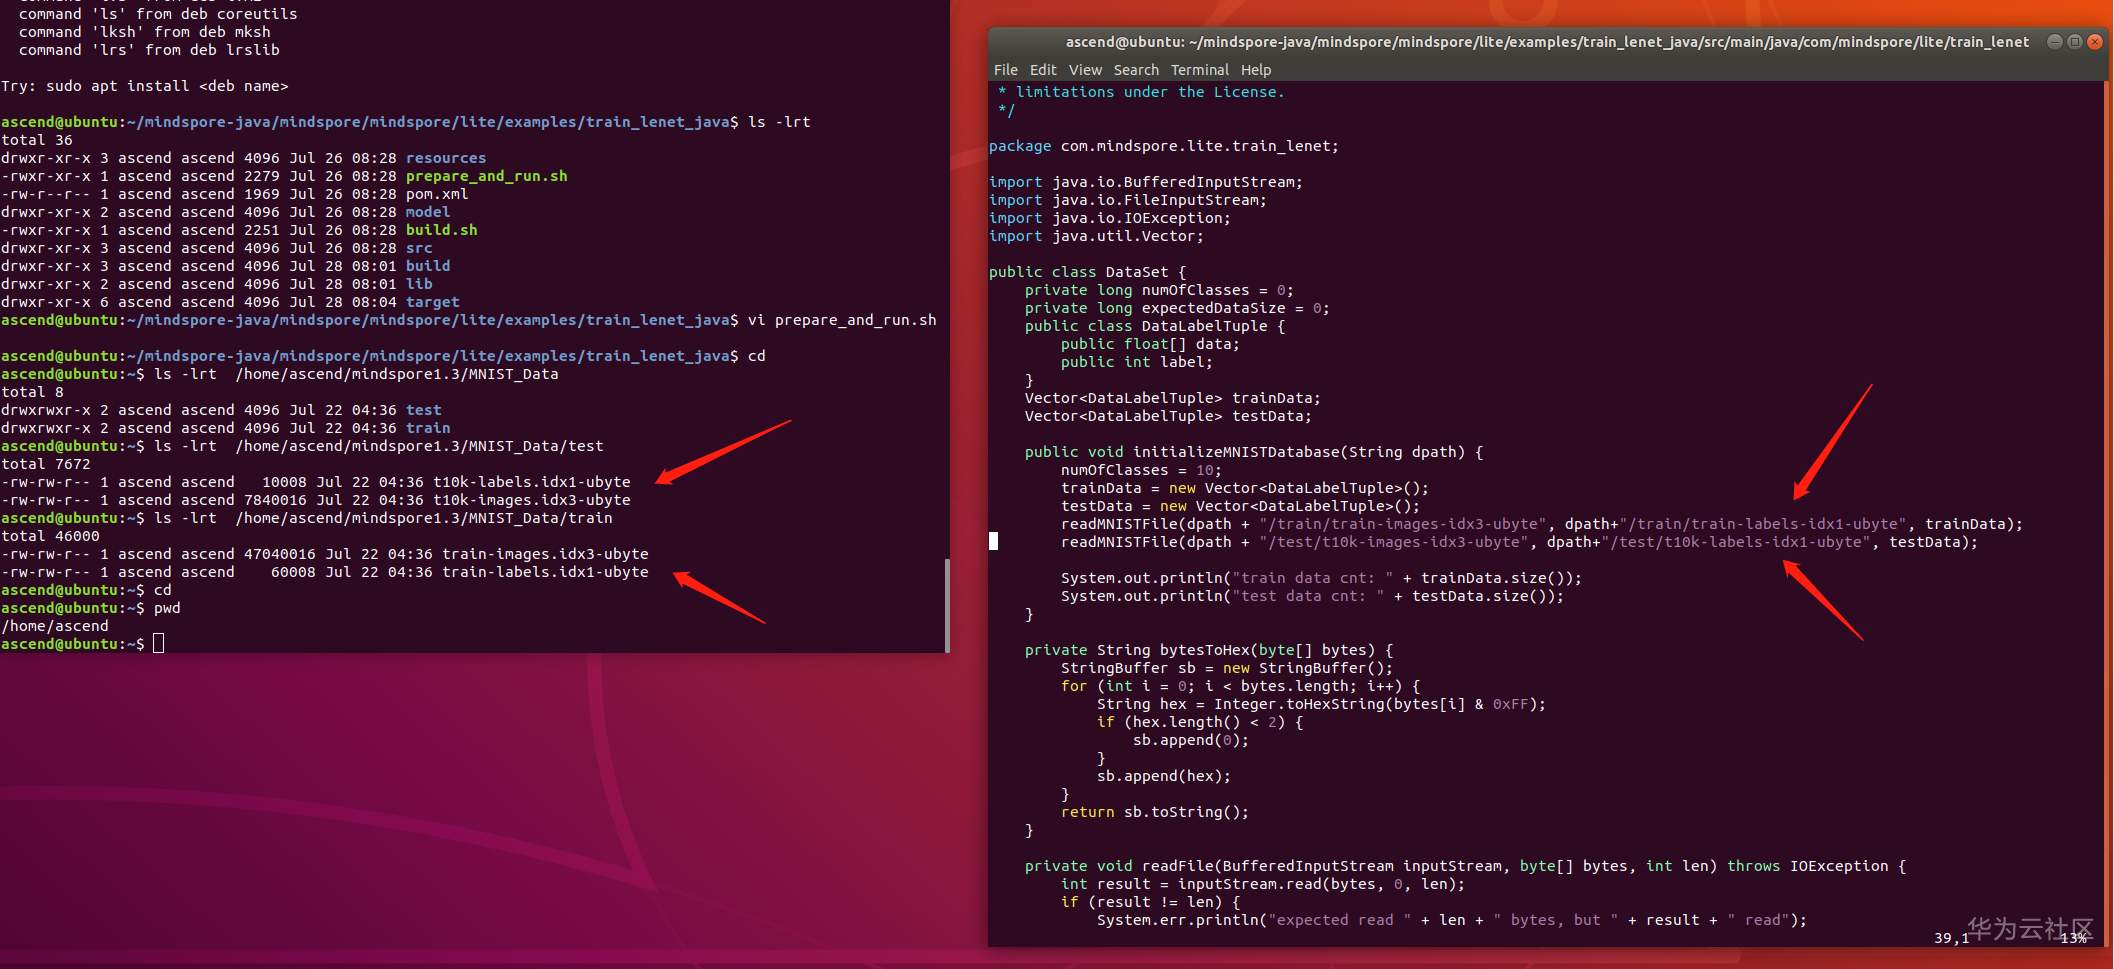The height and width of the screenshot is (969, 2114).
Task: Click 'prepare_and_run.sh' in the ls listing
Action: [x=486, y=176]
